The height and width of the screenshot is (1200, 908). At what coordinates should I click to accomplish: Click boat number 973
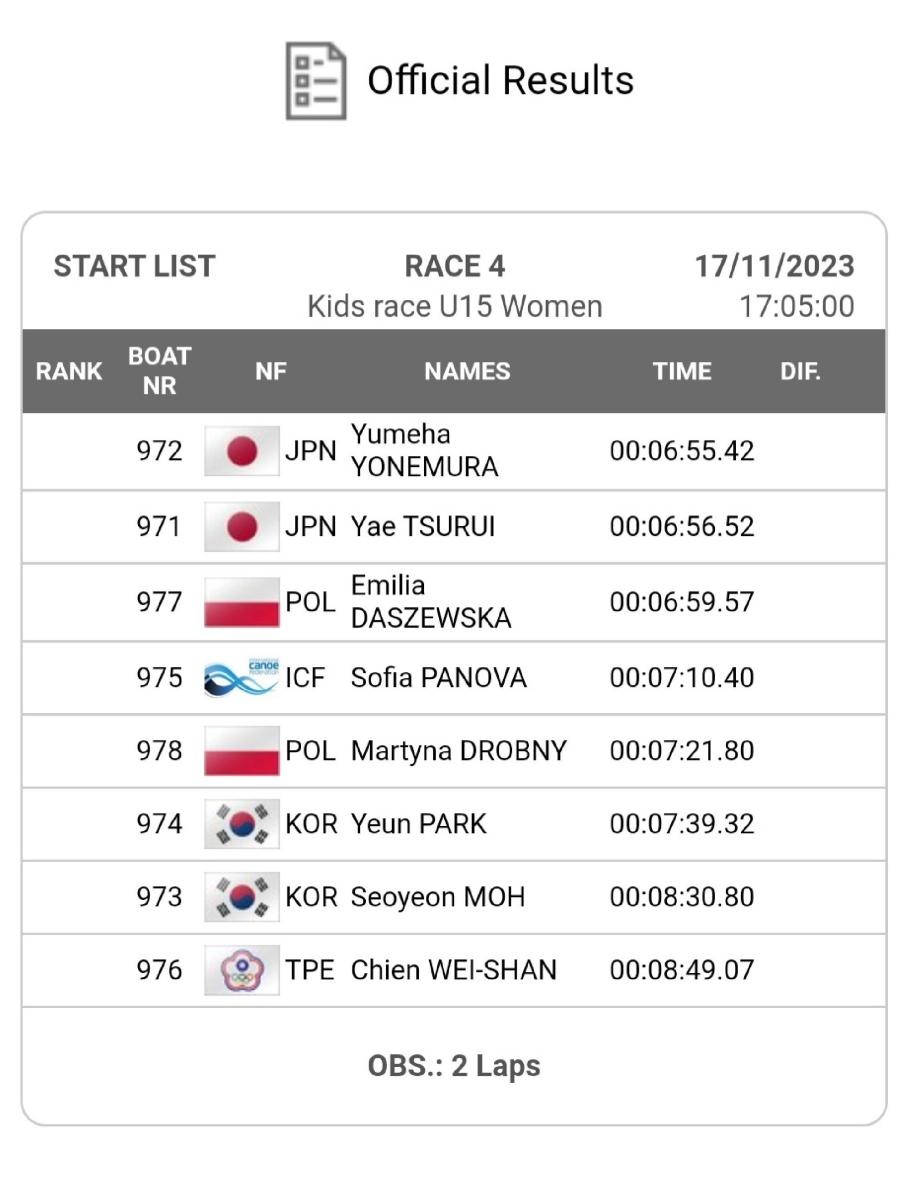click(x=159, y=897)
